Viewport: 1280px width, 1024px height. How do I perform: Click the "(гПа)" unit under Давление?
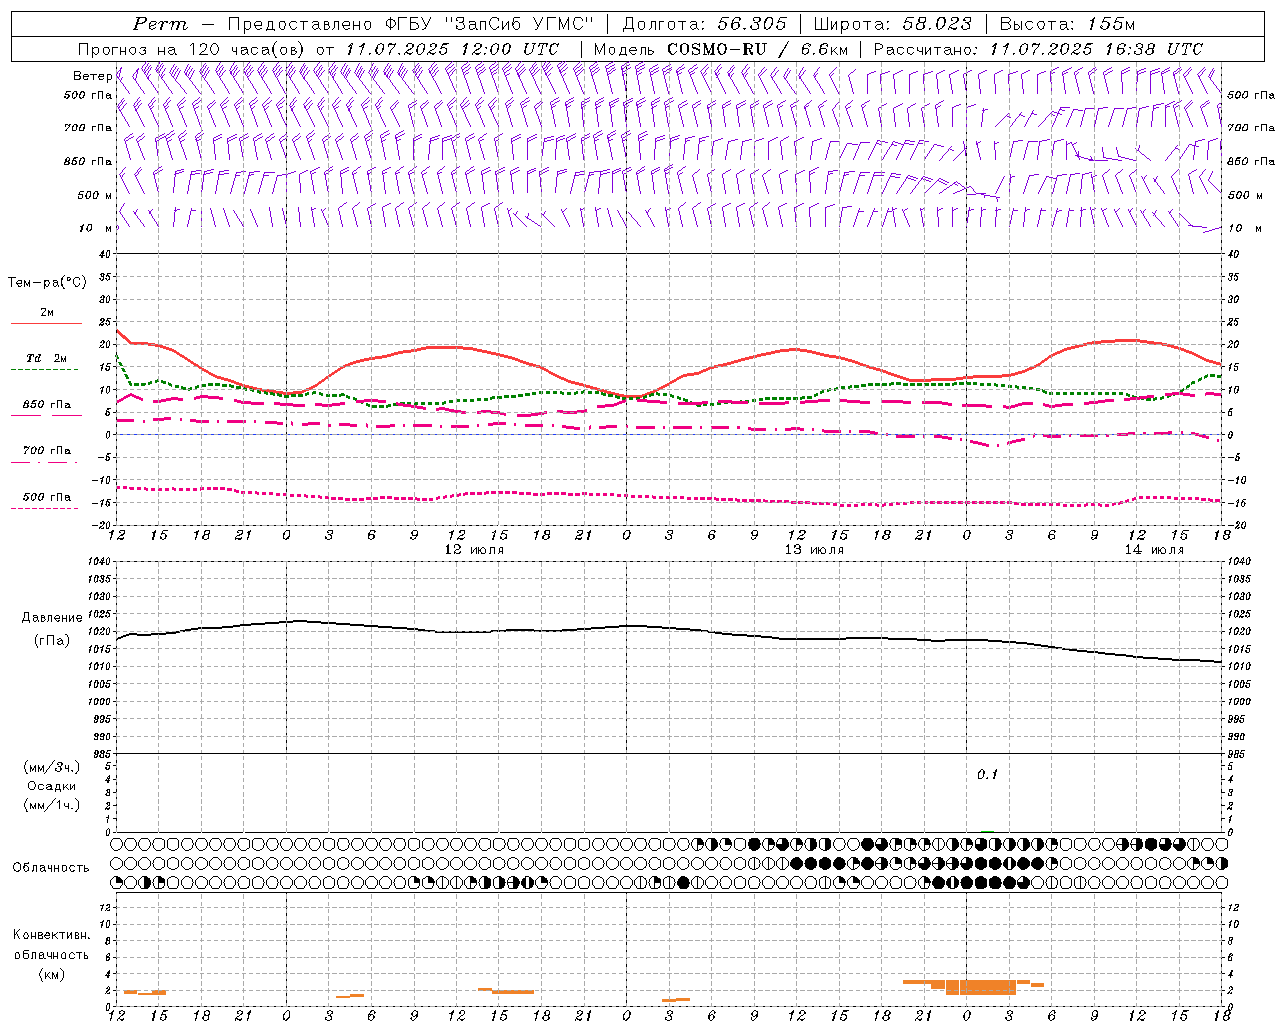(x=50, y=640)
